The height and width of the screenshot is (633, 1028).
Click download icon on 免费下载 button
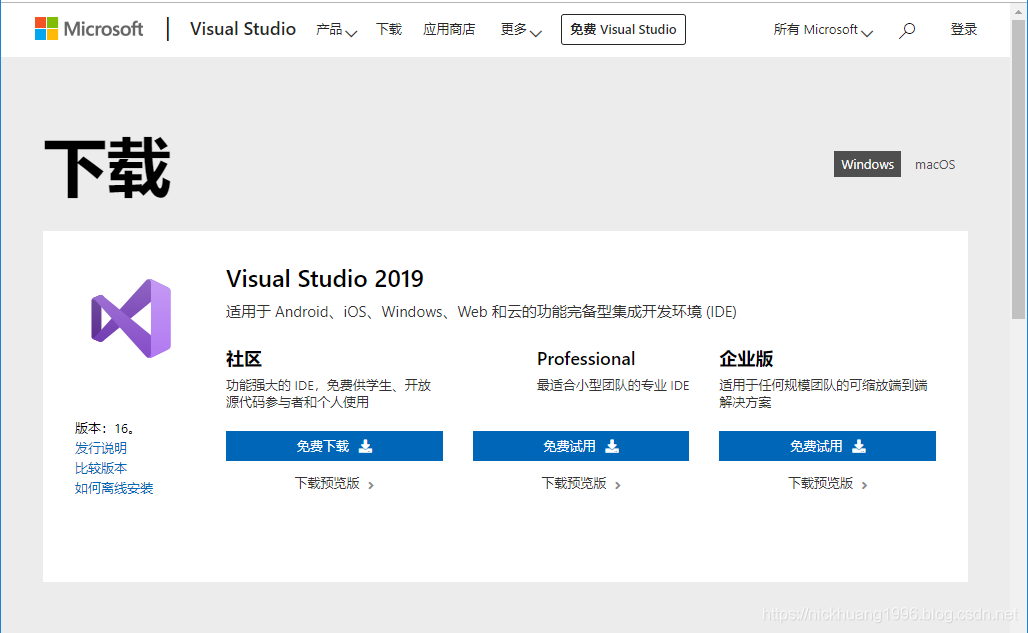click(x=366, y=446)
